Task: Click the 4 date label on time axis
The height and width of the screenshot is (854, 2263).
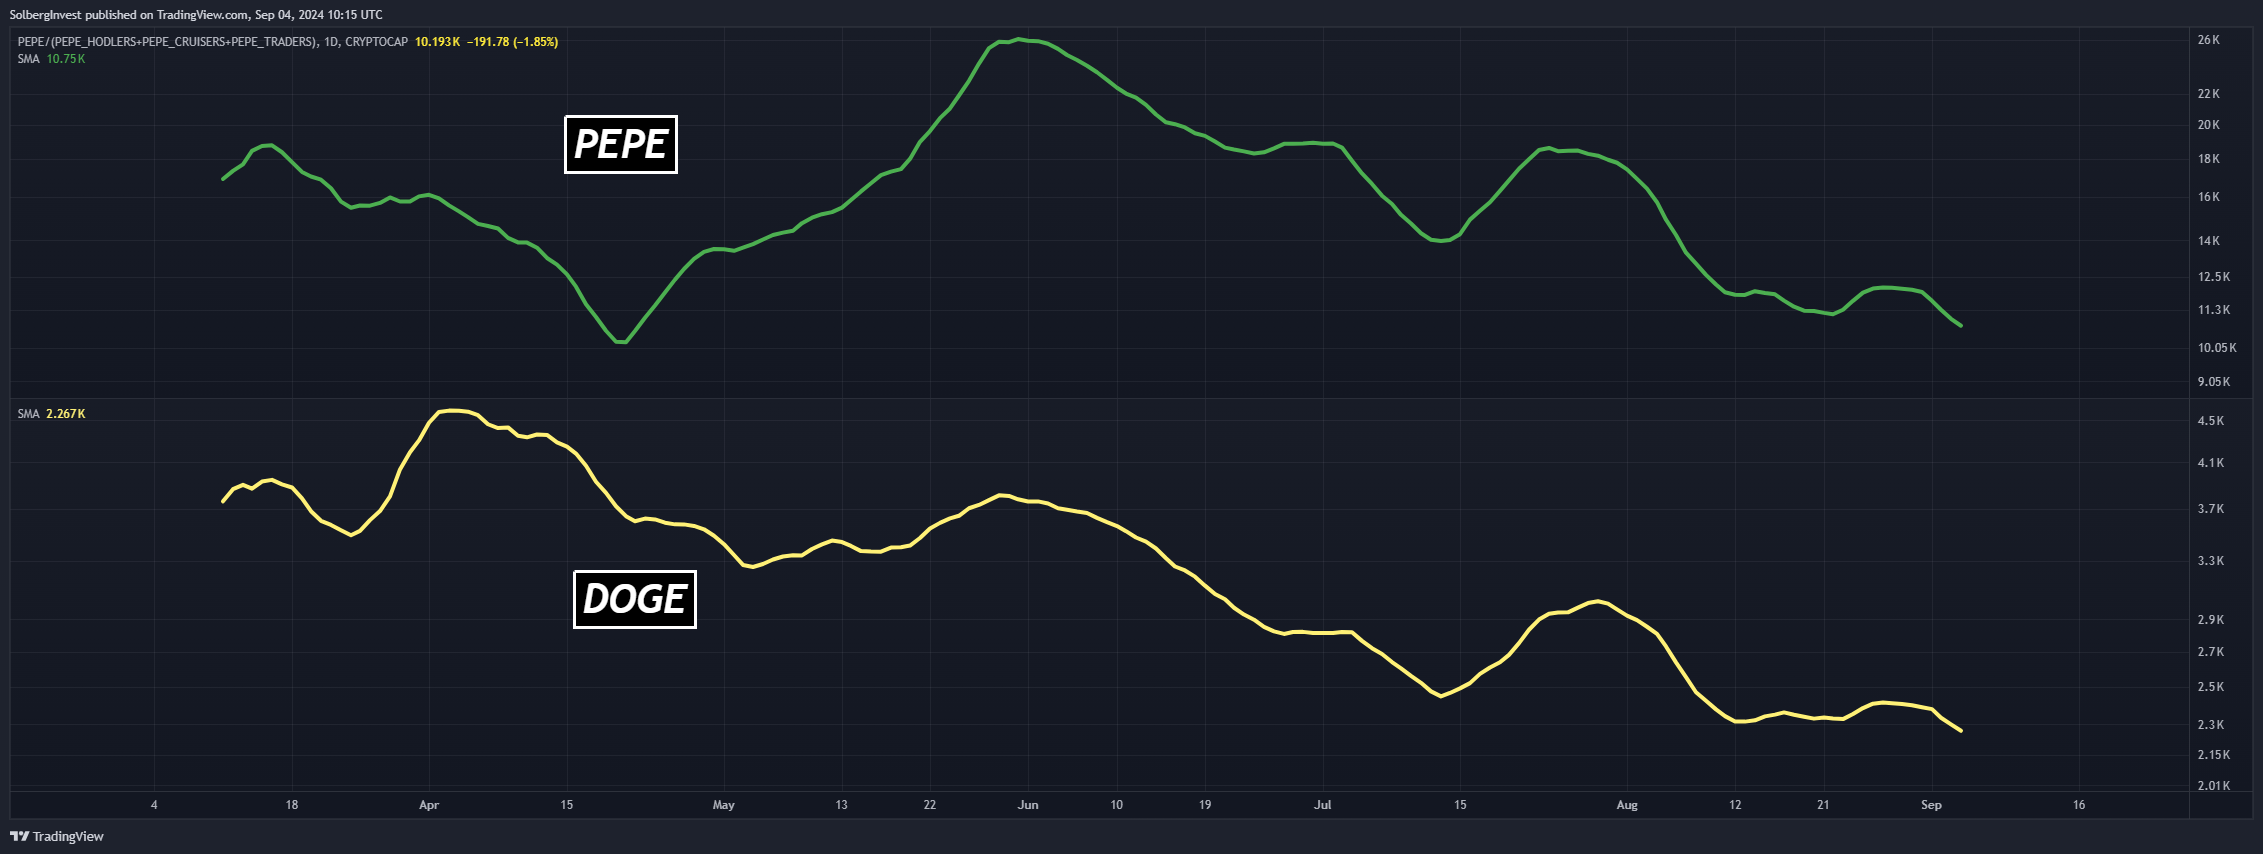Action: pyautogui.click(x=154, y=805)
